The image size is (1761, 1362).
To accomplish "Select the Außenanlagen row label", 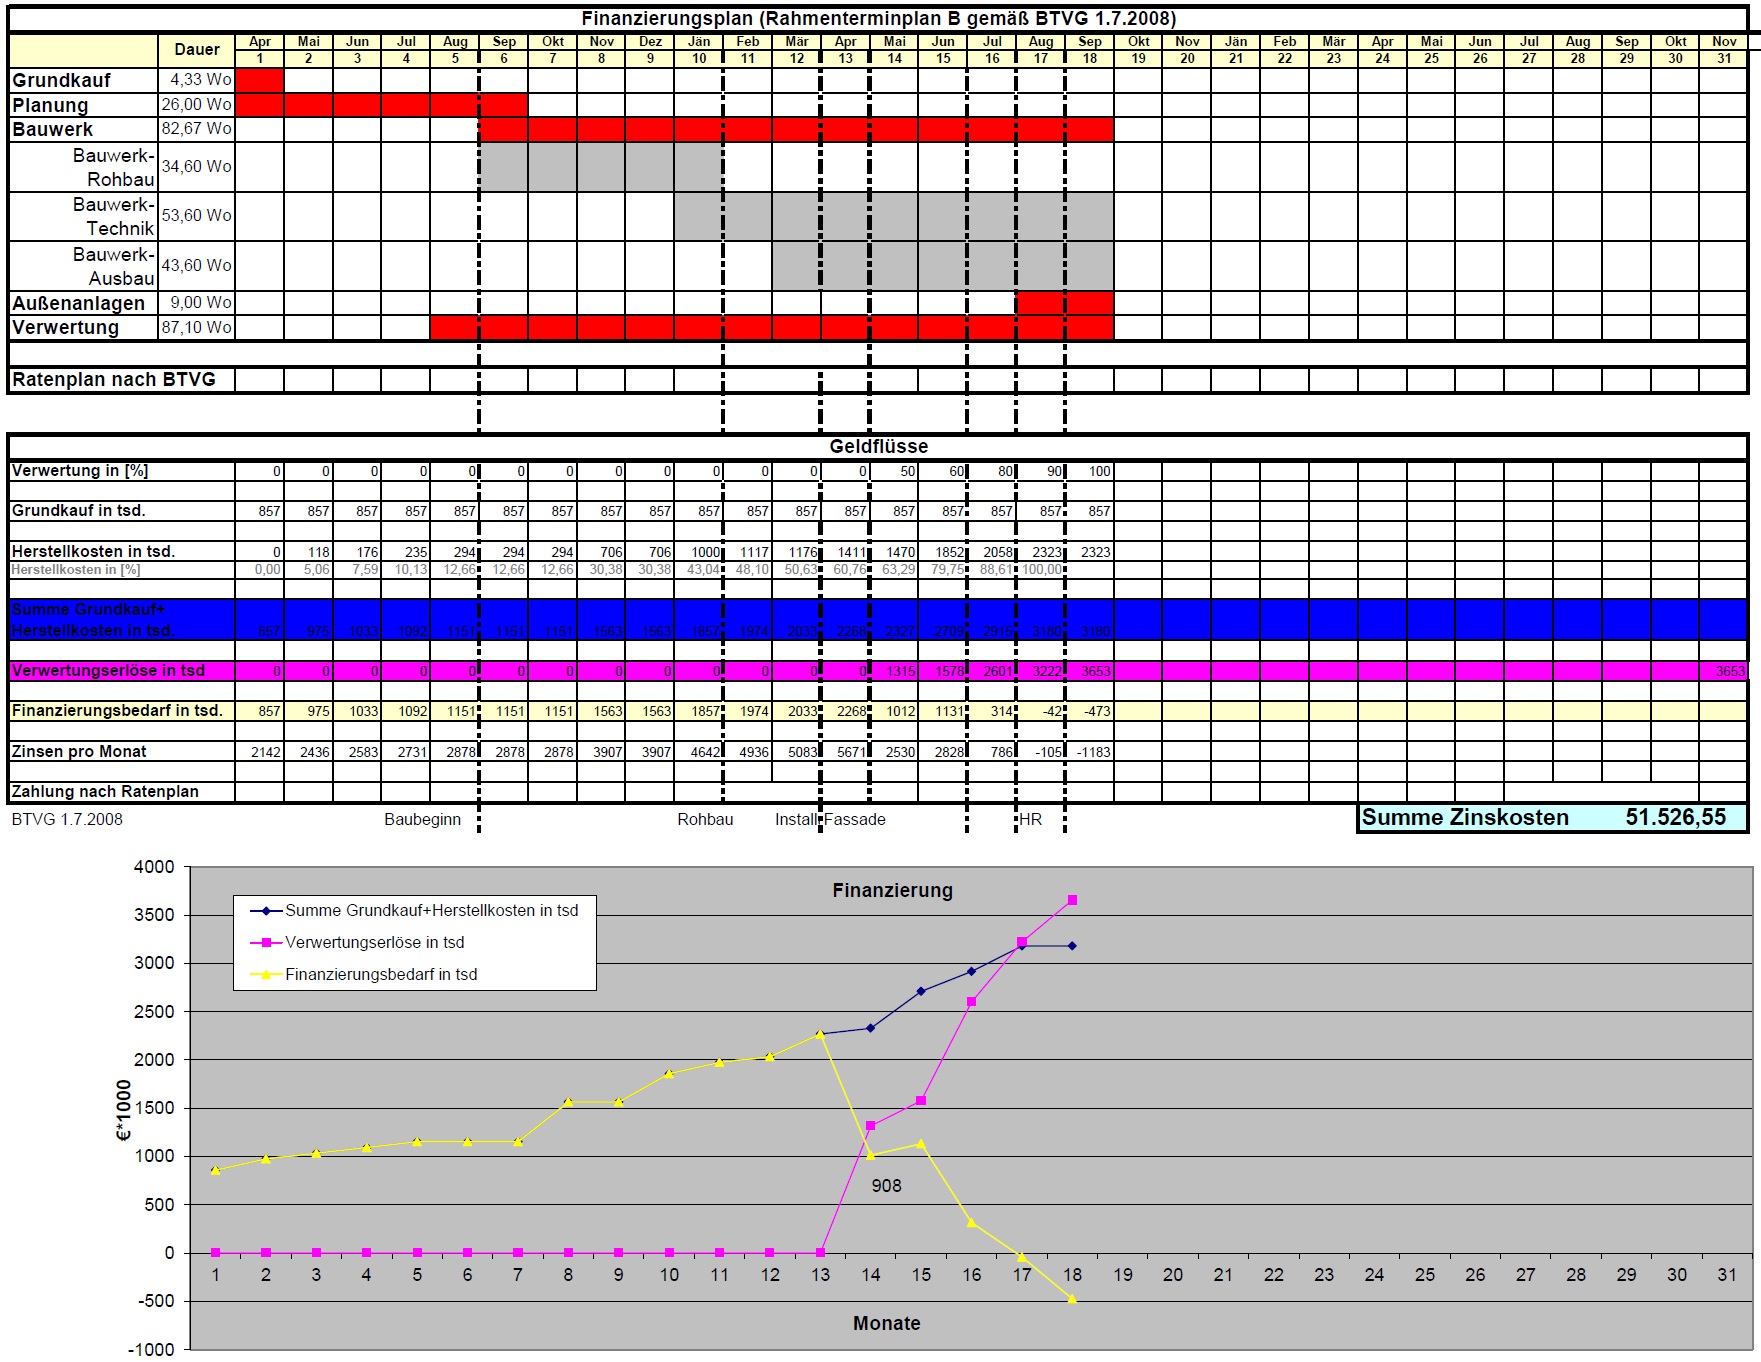I will (x=78, y=303).
